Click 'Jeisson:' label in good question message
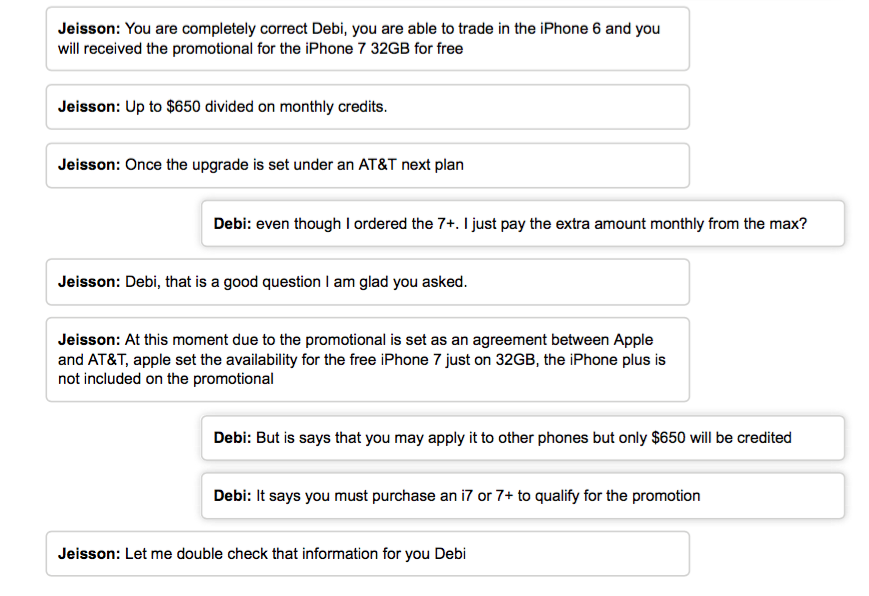The image size is (869, 596). (x=89, y=282)
